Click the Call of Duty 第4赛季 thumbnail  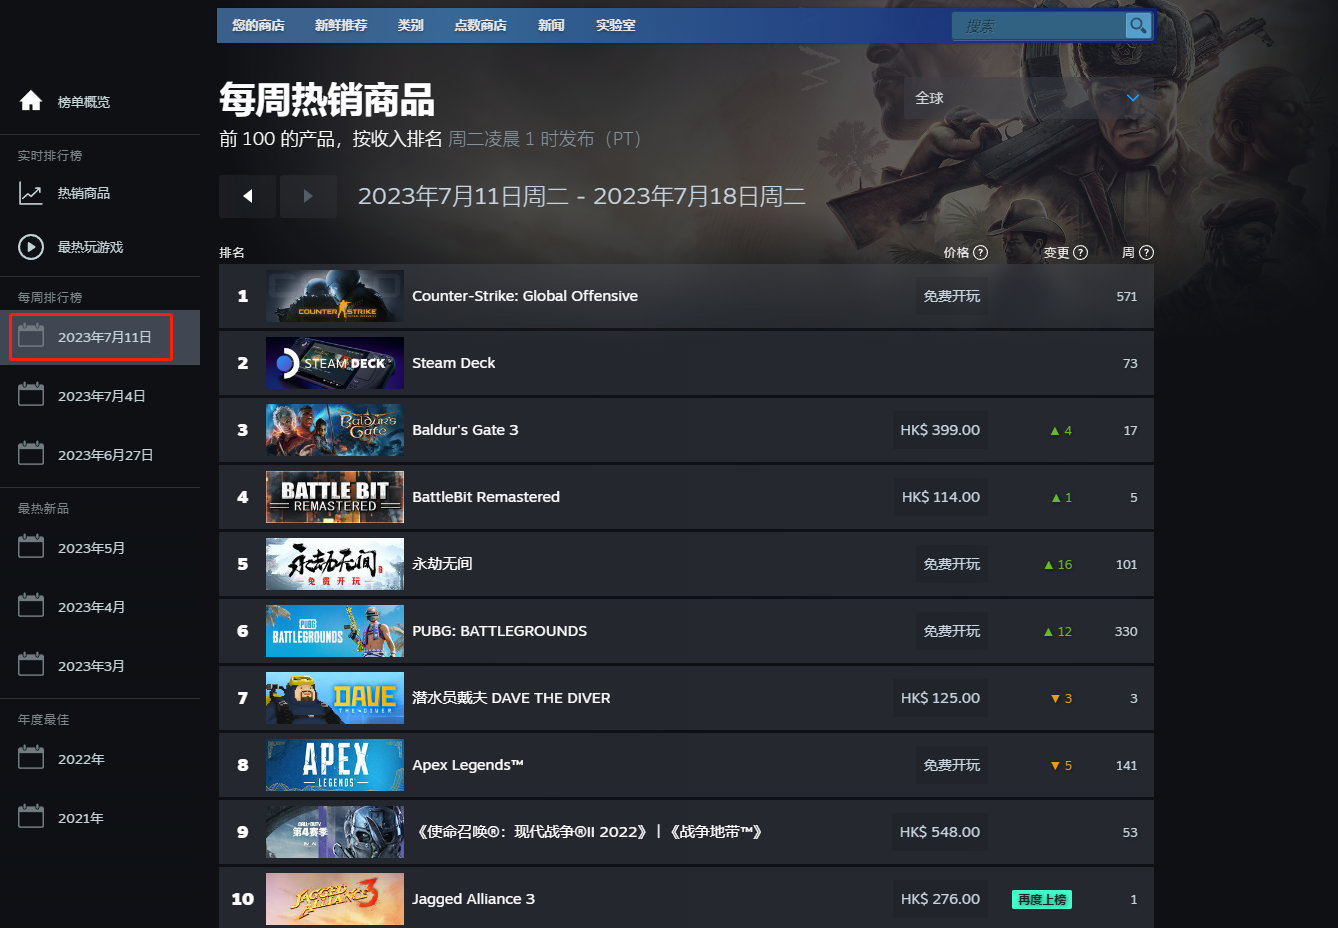[335, 832]
